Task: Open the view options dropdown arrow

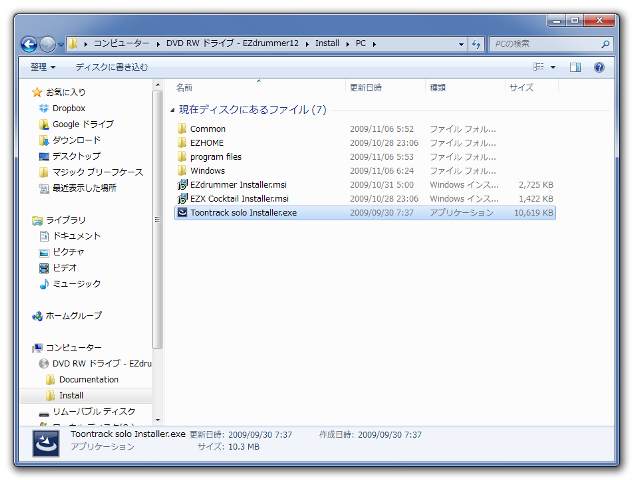Action: tap(553, 67)
